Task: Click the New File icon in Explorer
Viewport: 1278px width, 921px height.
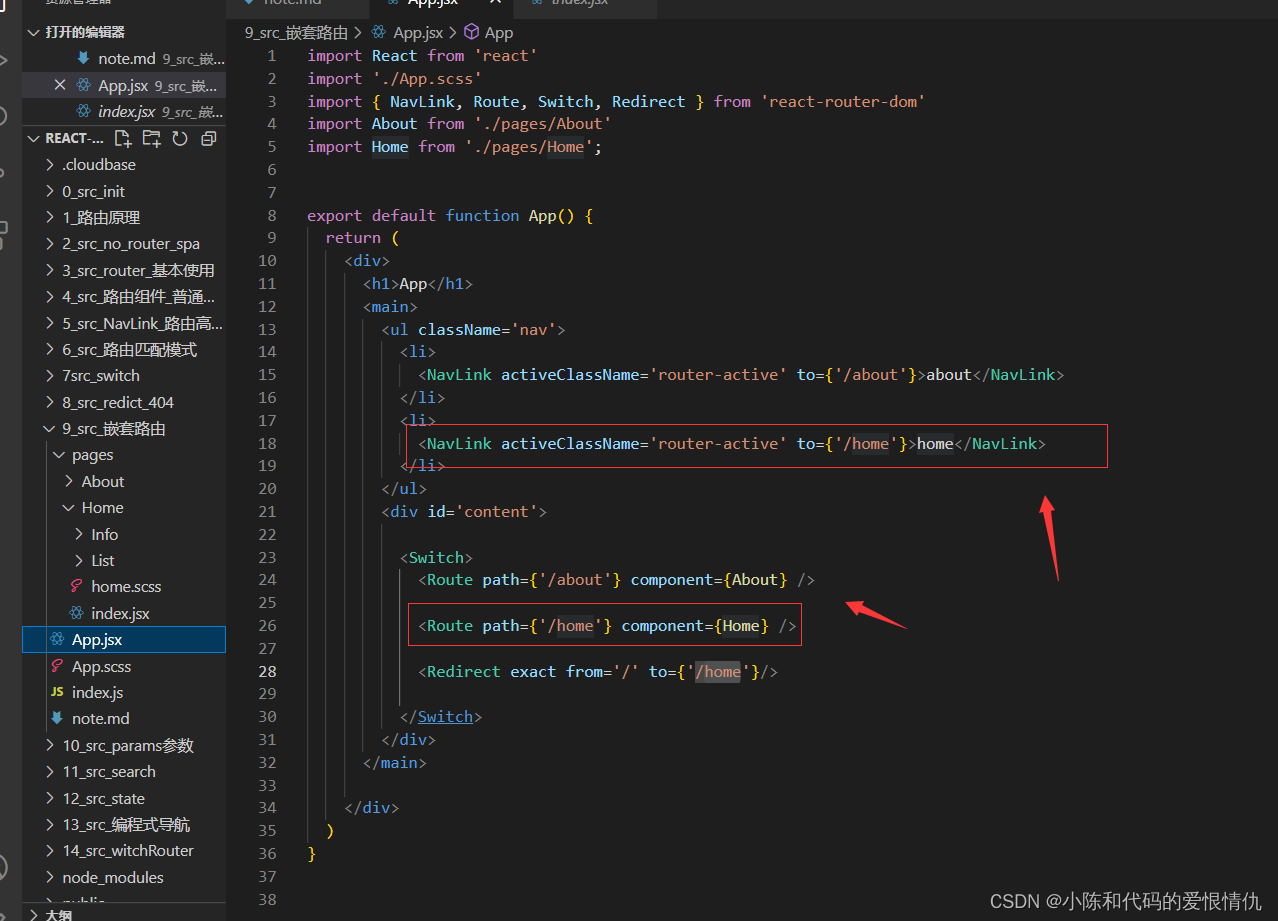Action: pyautogui.click(x=123, y=138)
